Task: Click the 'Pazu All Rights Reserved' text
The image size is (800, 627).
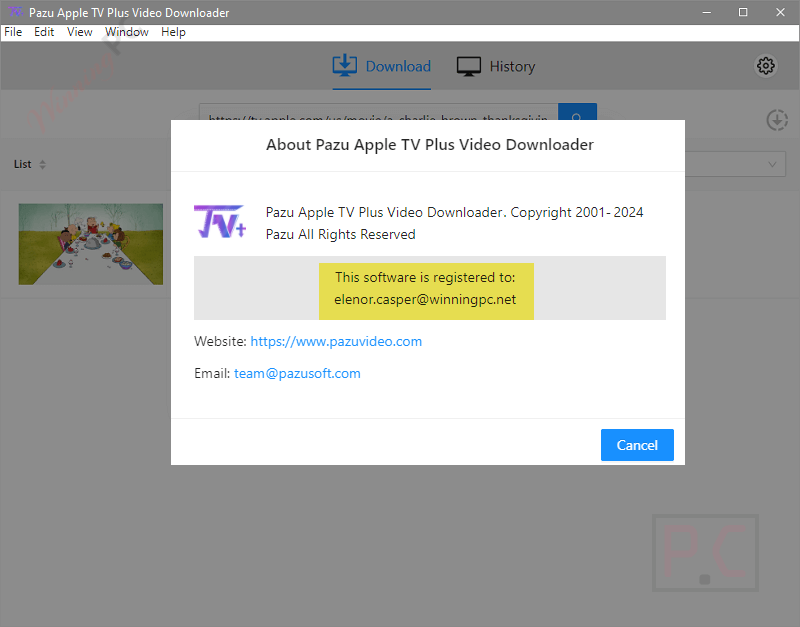Action: 340,234
